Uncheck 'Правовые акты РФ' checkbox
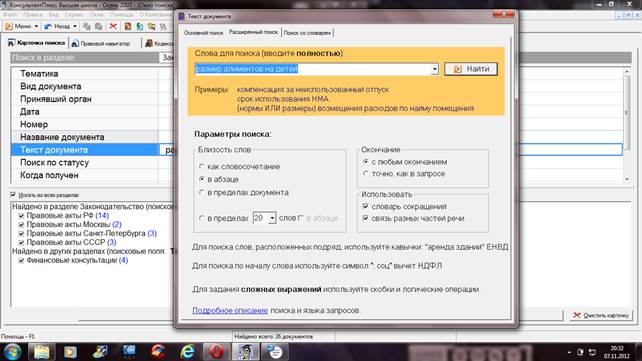The image size is (642, 361). pyautogui.click(x=21, y=215)
